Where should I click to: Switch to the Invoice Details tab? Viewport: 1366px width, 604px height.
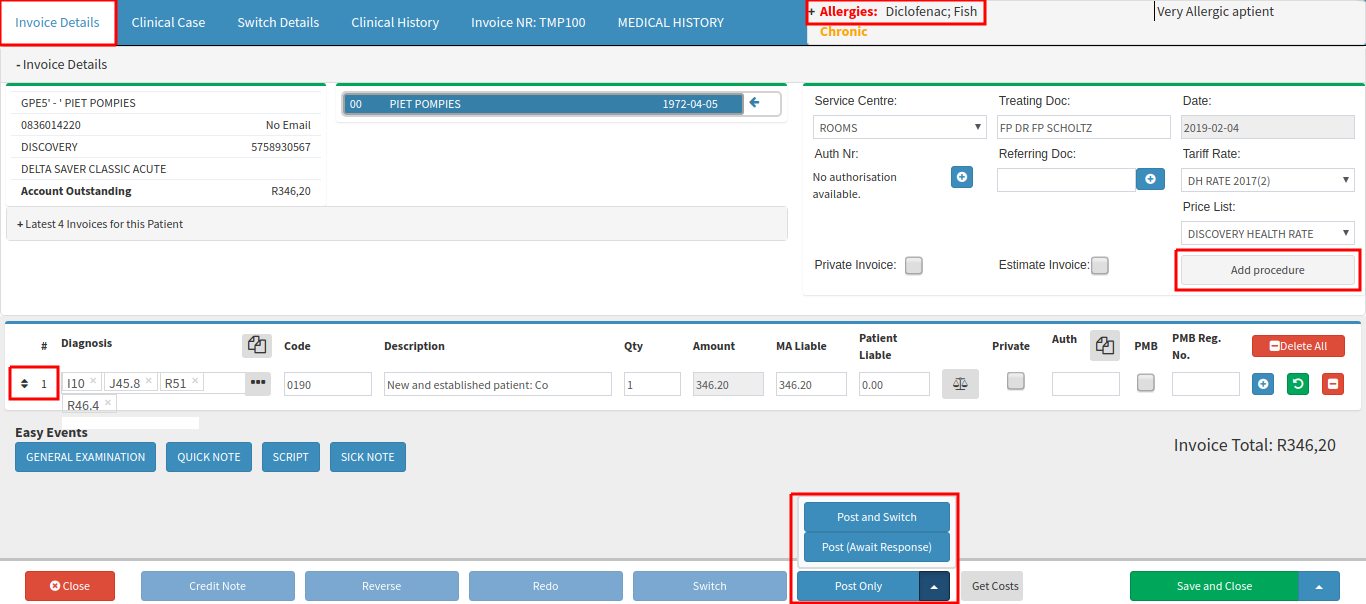point(58,22)
